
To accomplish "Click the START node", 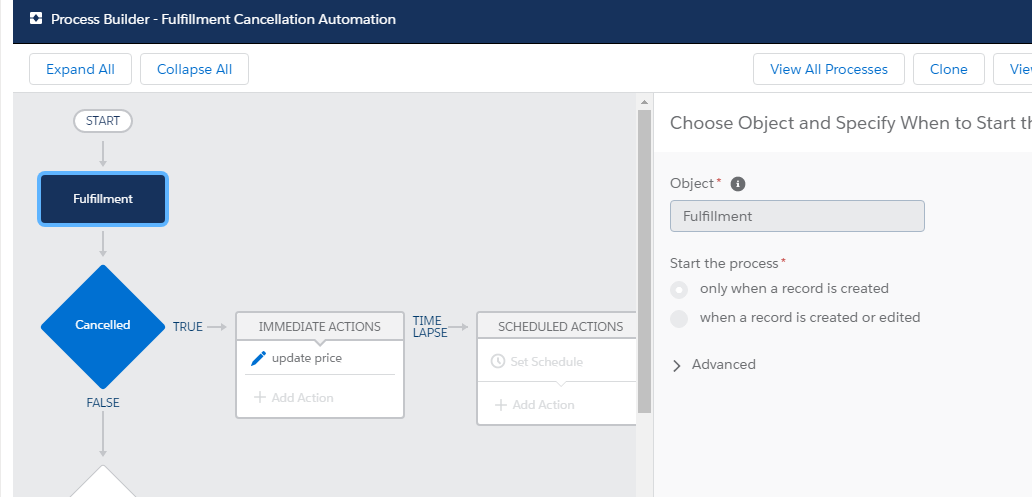I will click(103, 121).
